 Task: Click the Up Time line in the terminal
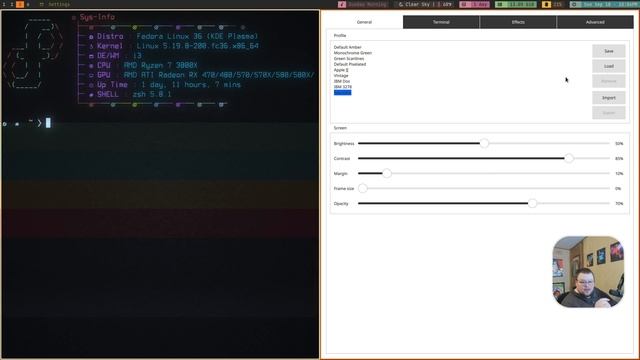tap(164, 85)
